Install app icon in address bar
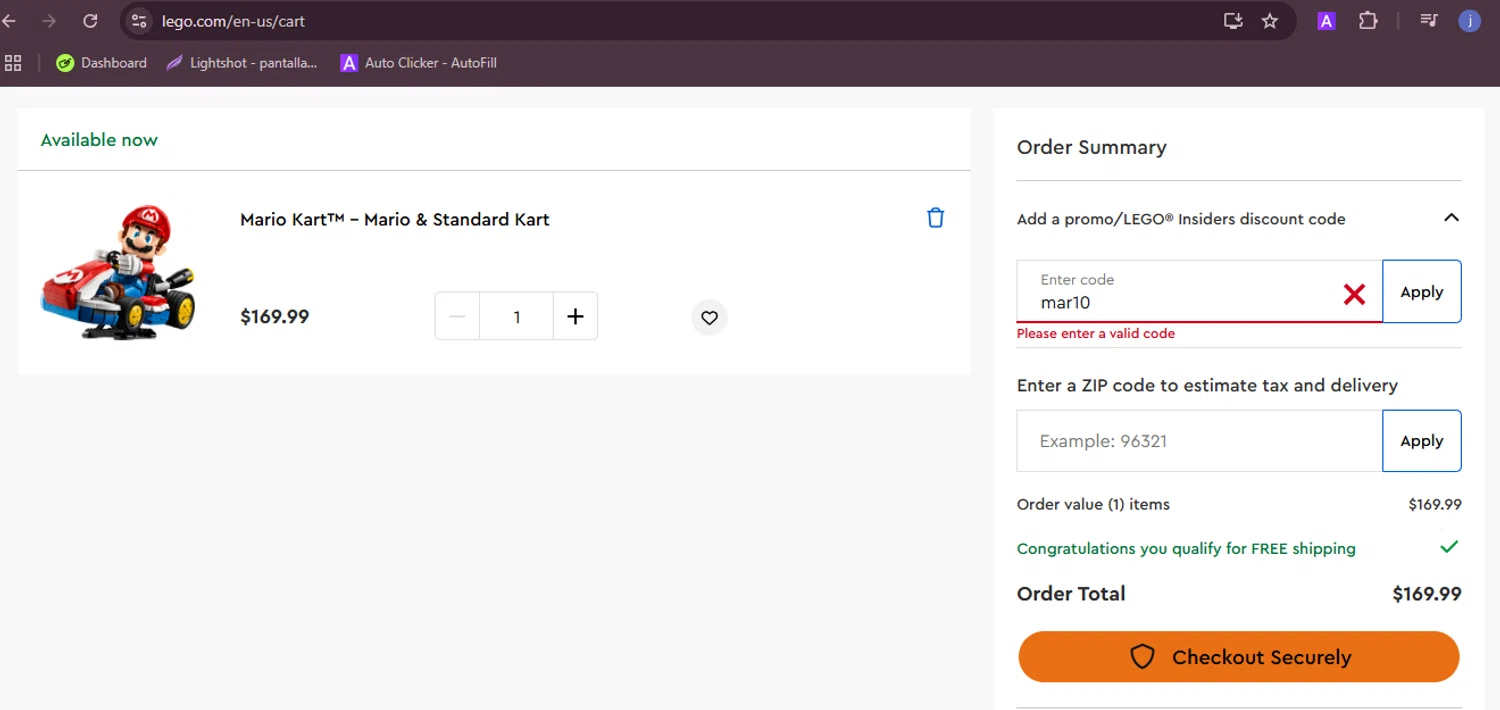Viewport: 1500px width, 710px height. tap(1233, 21)
